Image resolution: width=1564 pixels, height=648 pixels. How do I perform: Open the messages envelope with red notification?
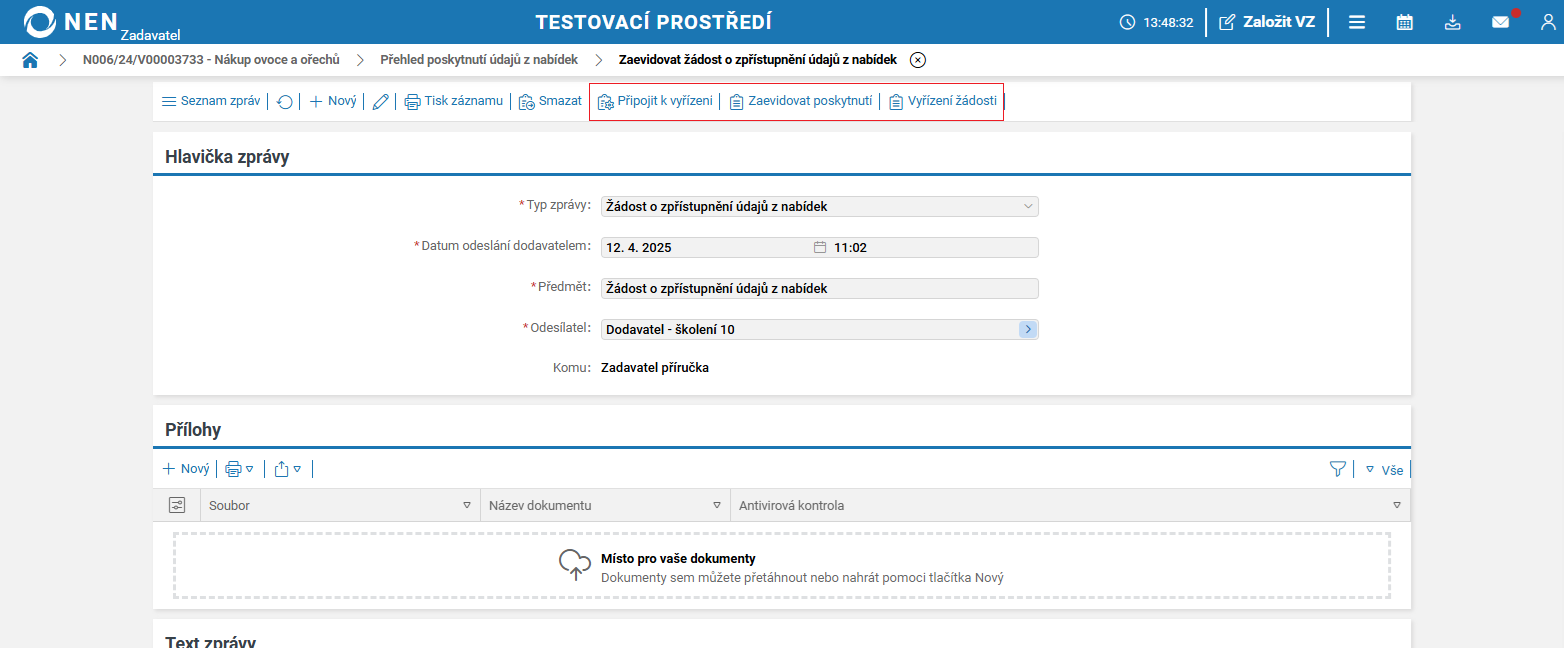point(1500,21)
